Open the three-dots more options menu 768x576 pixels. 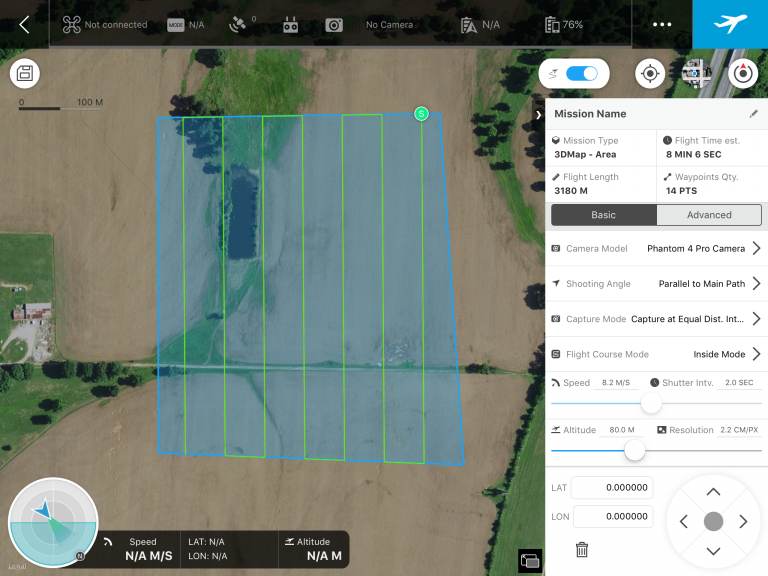coord(662,24)
